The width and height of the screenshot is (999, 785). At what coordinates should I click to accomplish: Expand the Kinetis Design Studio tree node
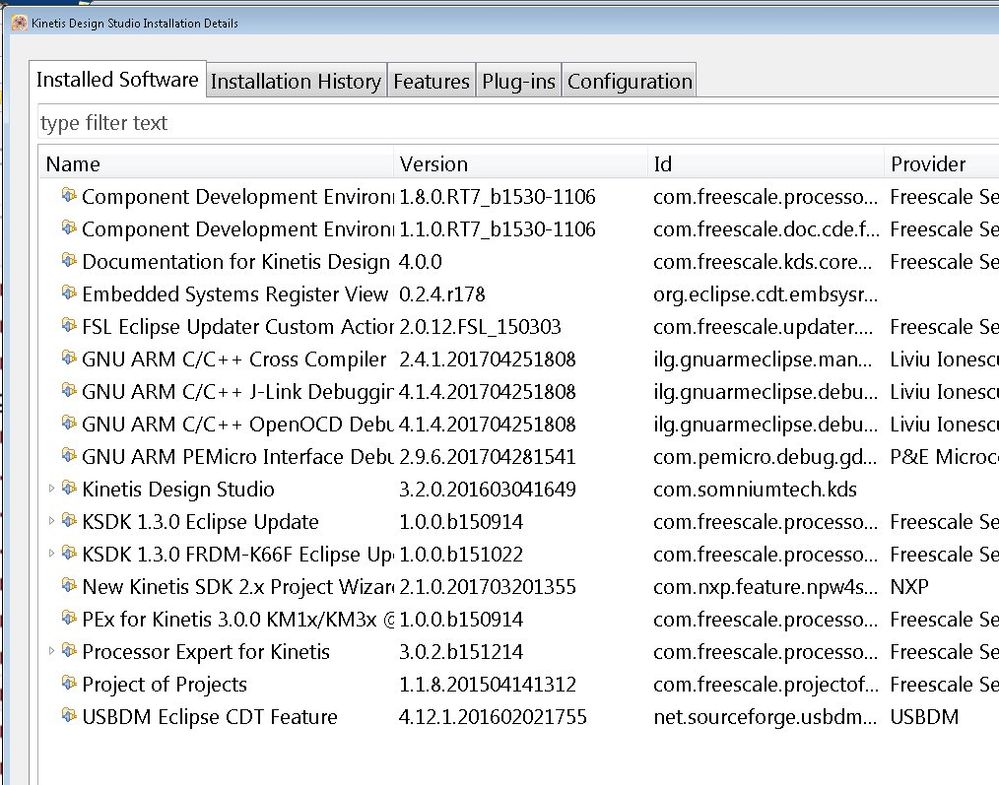coord(52,489)
